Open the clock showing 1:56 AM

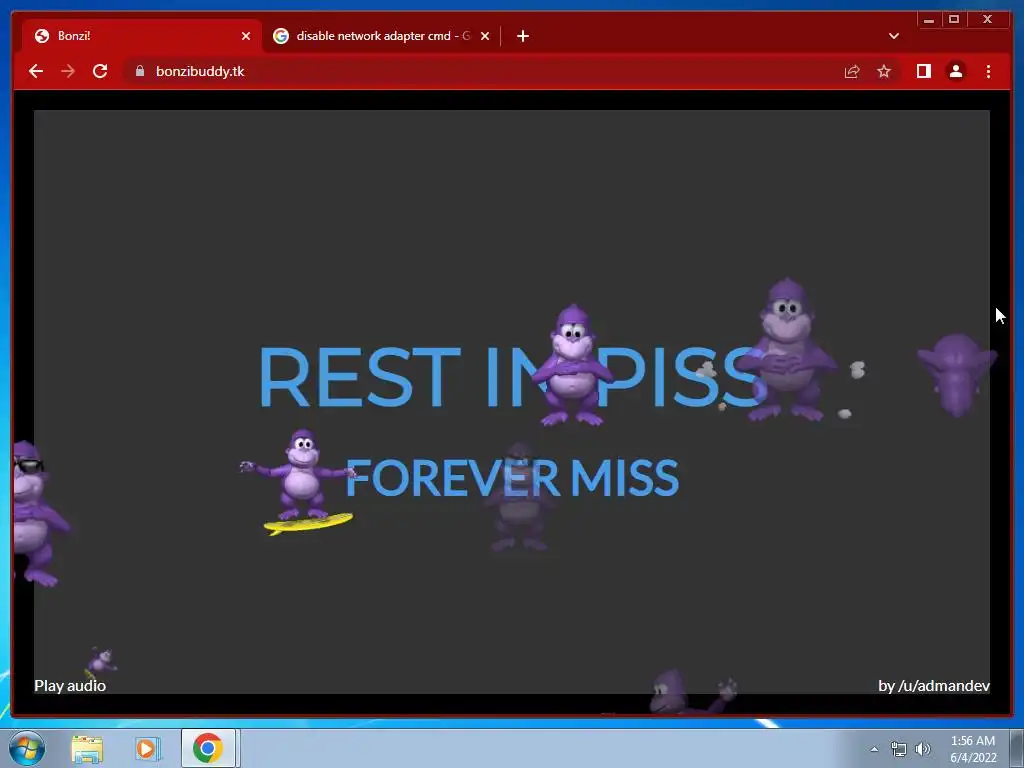pyautogui.click(x=973, y=749)
